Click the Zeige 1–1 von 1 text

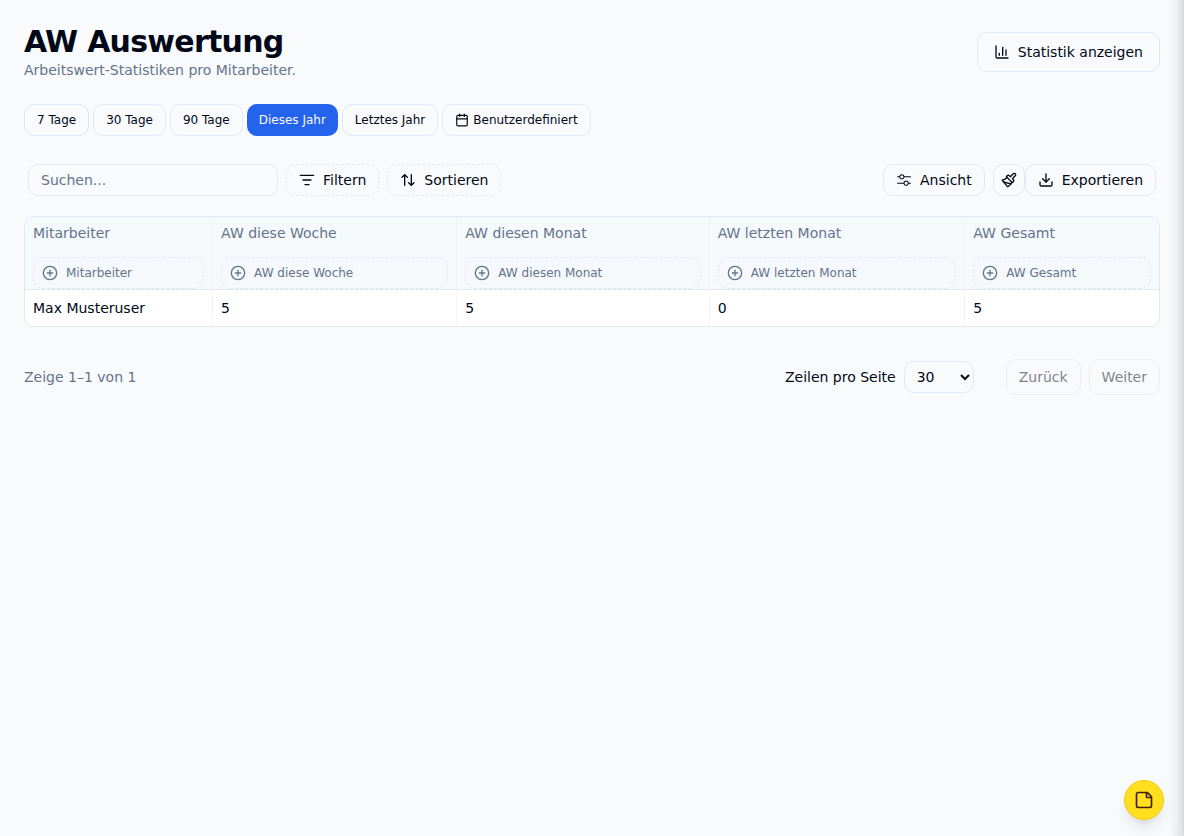(x=80, y=377)
